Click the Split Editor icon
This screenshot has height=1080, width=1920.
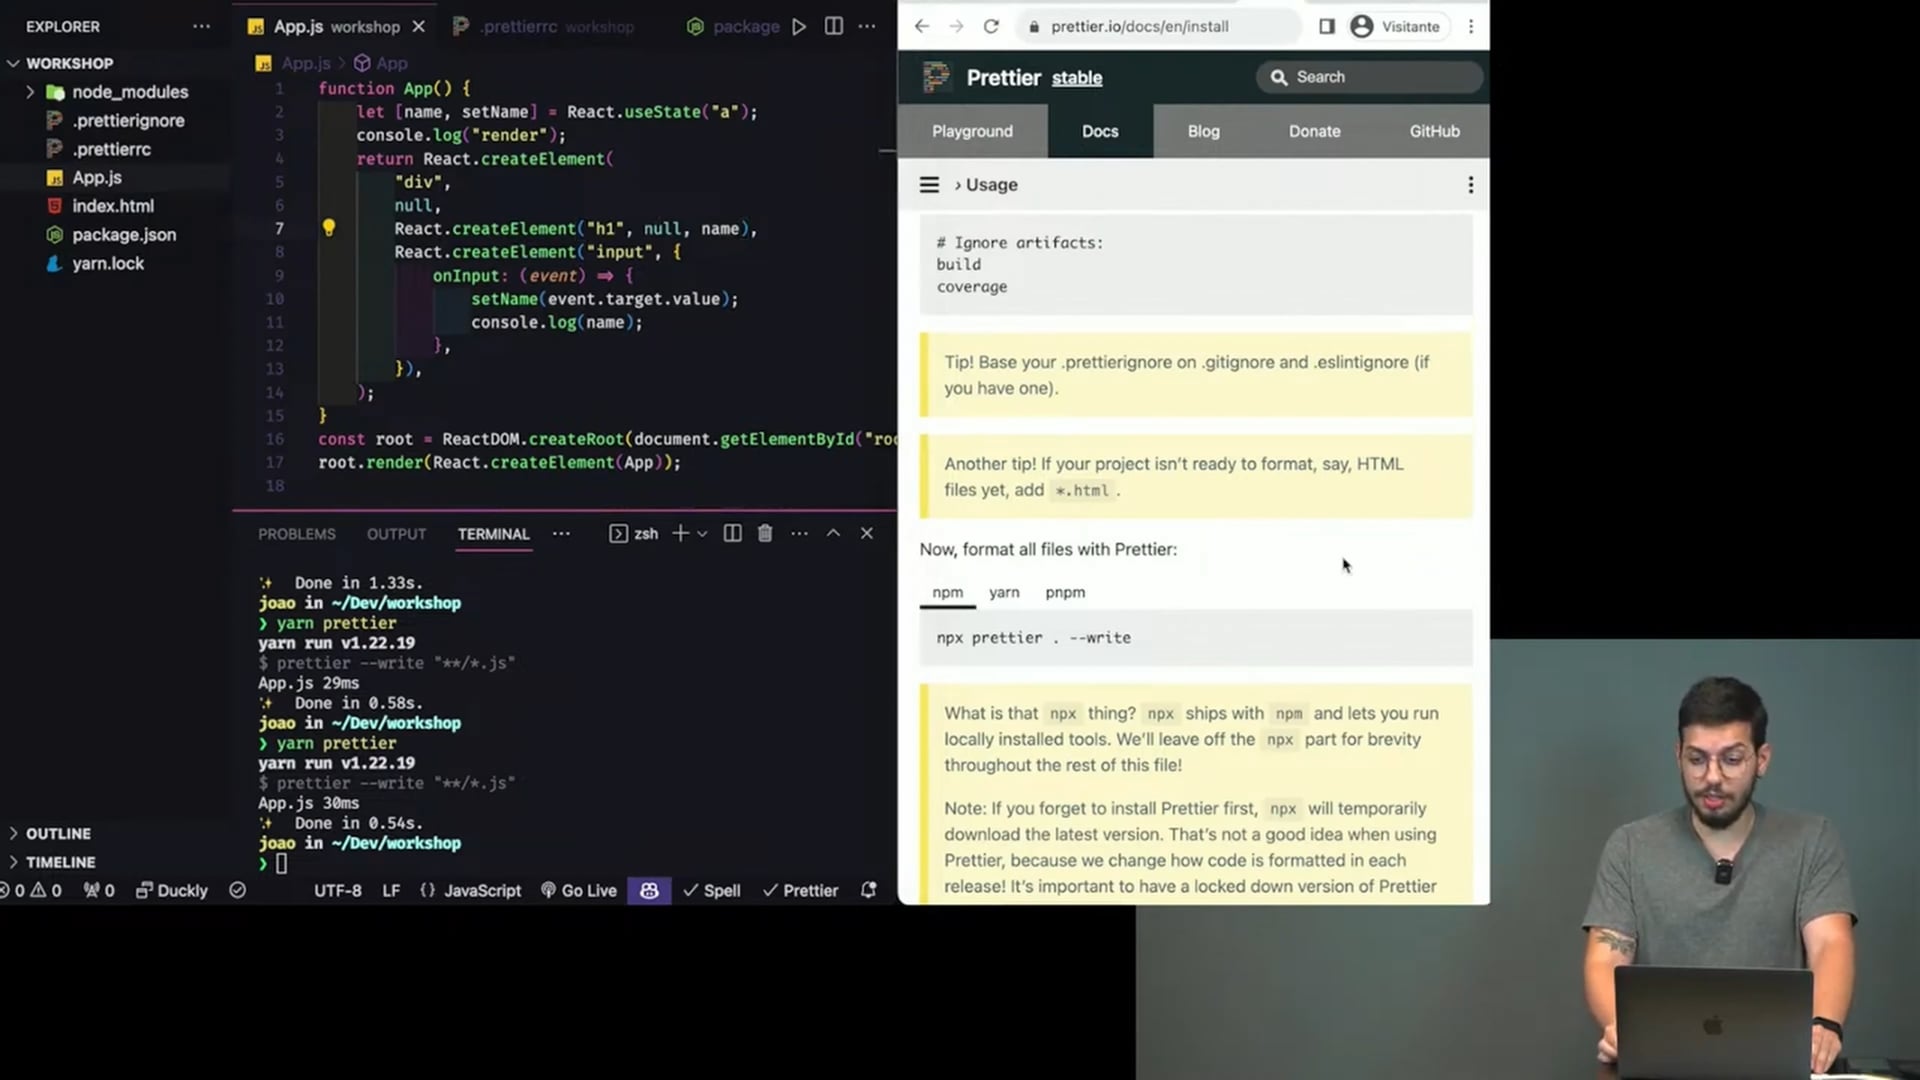pos(833,27)
